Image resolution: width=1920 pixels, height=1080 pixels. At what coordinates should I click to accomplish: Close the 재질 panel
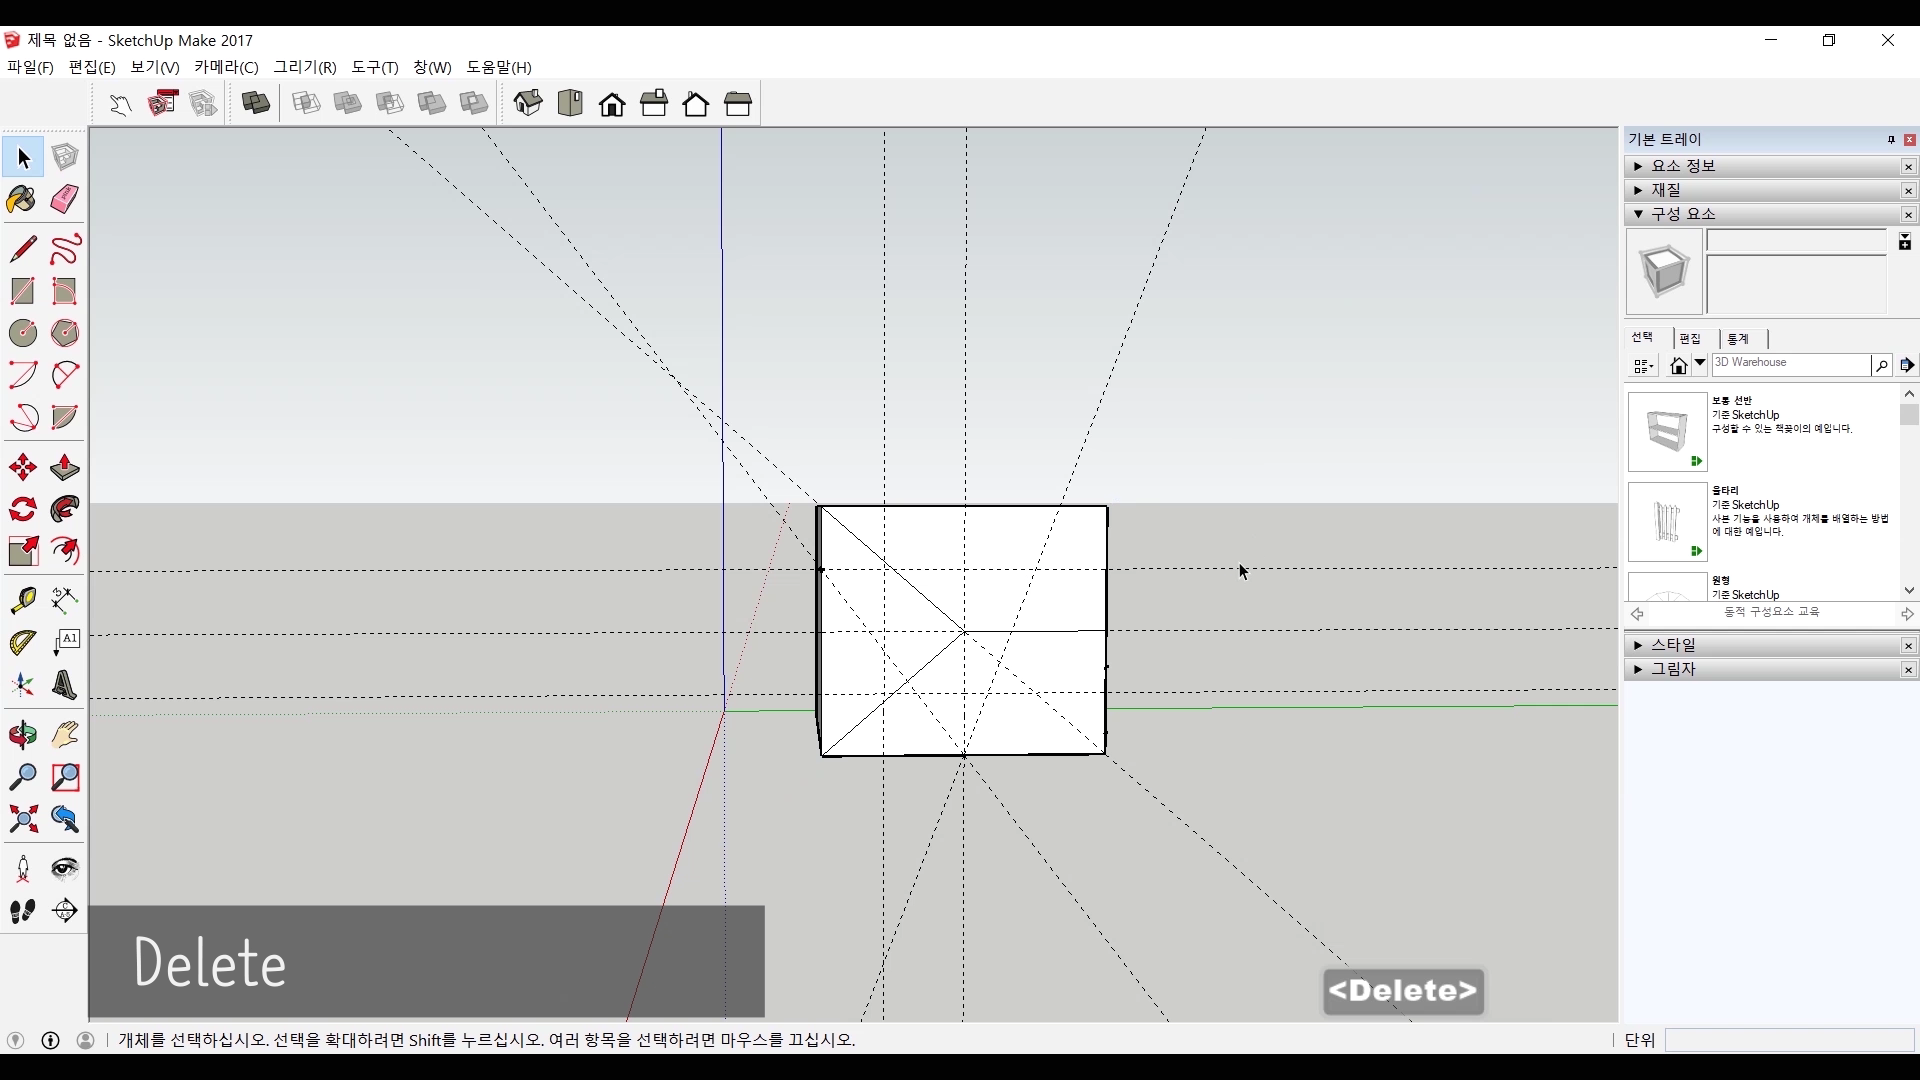[x=1908, y=191]
